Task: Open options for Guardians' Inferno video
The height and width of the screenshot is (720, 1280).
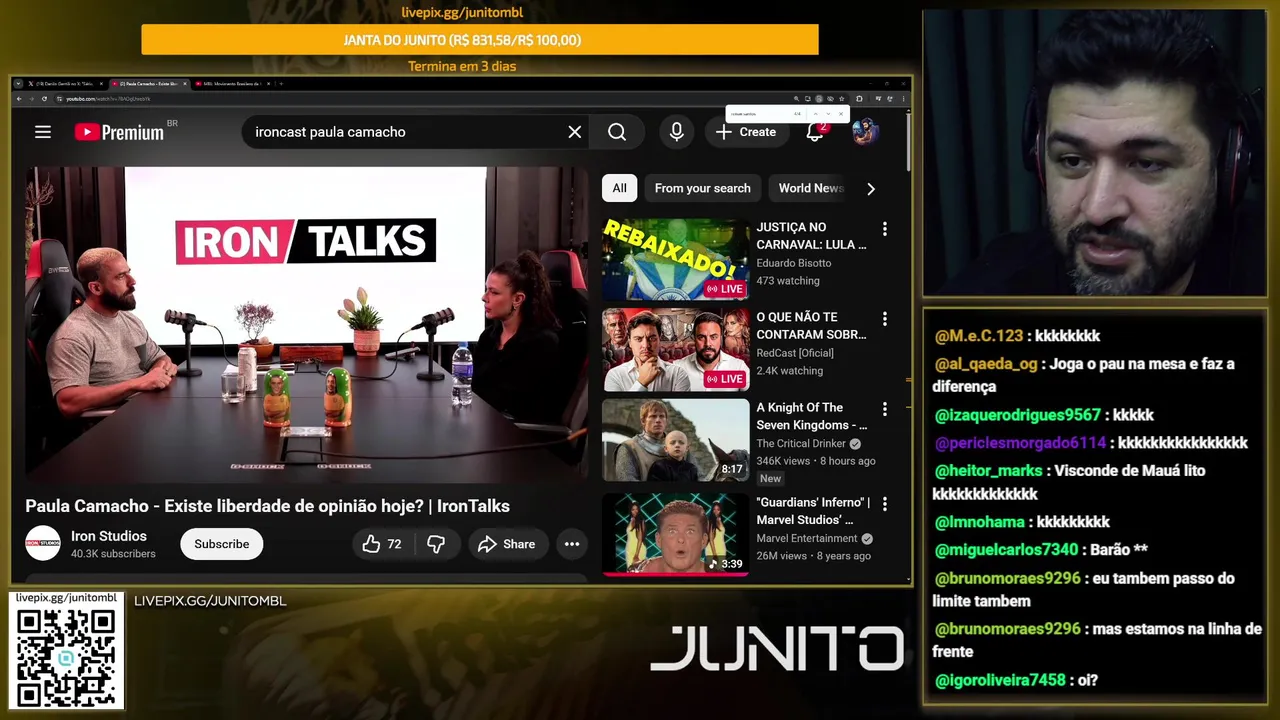Action: (x=884, y=504)
